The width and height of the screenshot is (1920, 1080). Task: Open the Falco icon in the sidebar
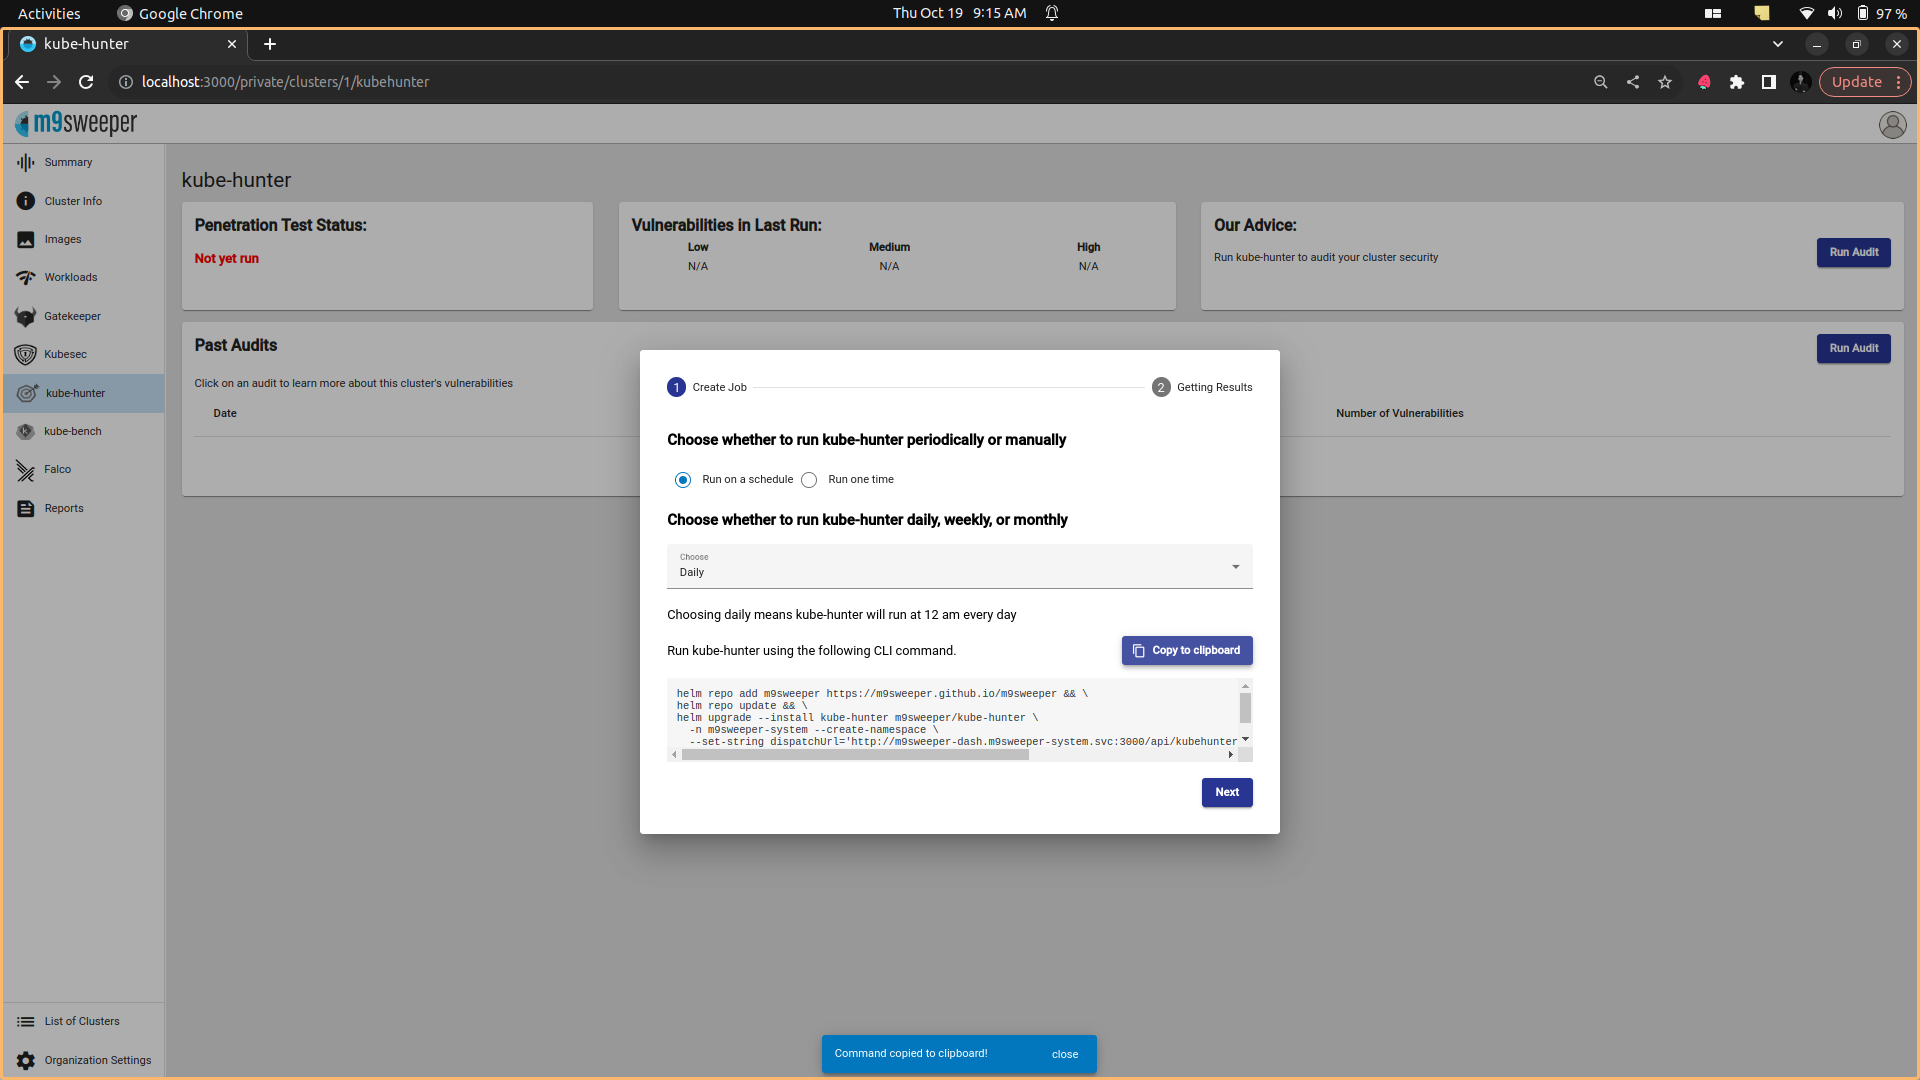click(x=26, y=469)
